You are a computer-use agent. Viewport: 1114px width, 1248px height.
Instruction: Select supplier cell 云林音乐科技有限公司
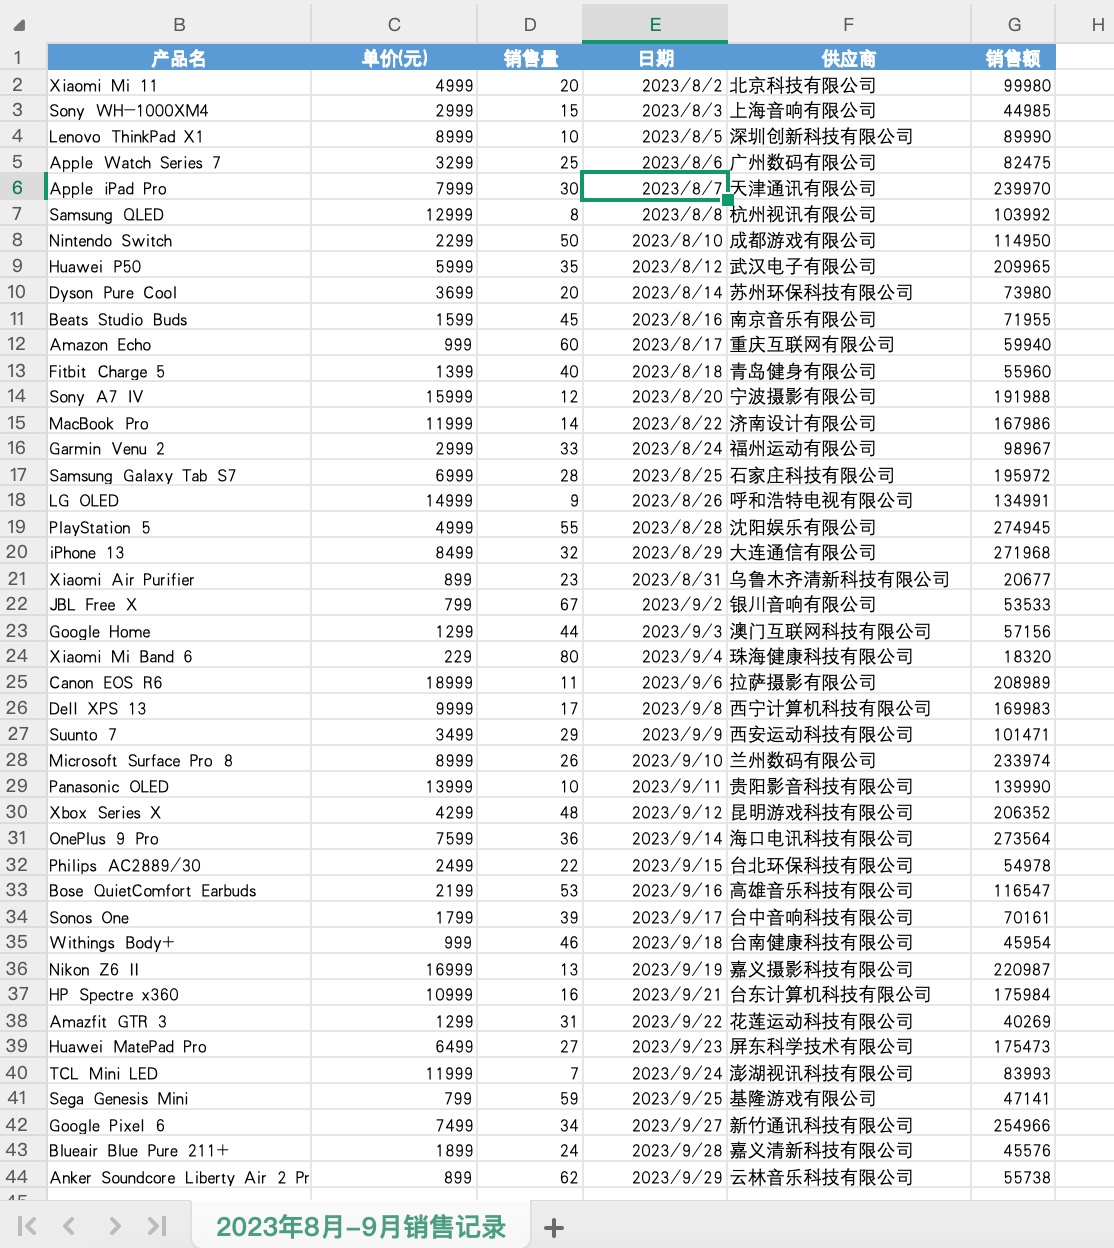(848, 1177)
